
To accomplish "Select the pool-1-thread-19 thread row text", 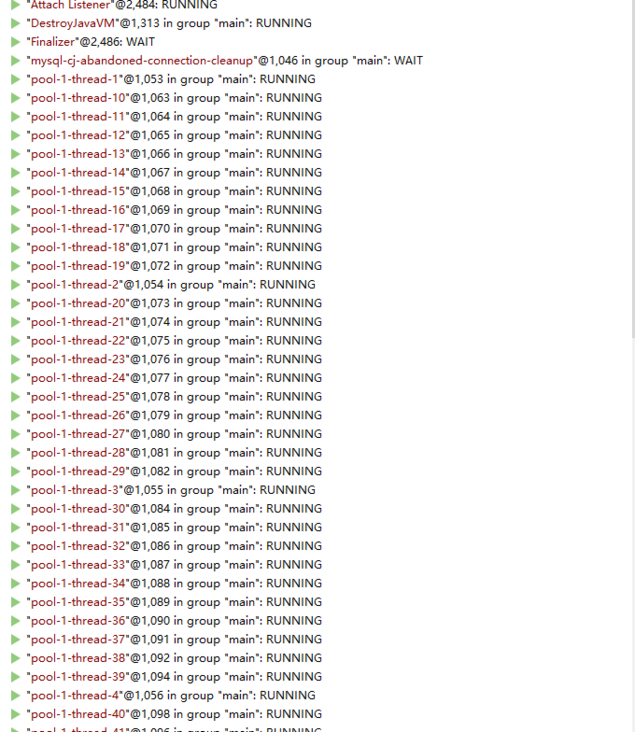I will click(x=175, y=266).
